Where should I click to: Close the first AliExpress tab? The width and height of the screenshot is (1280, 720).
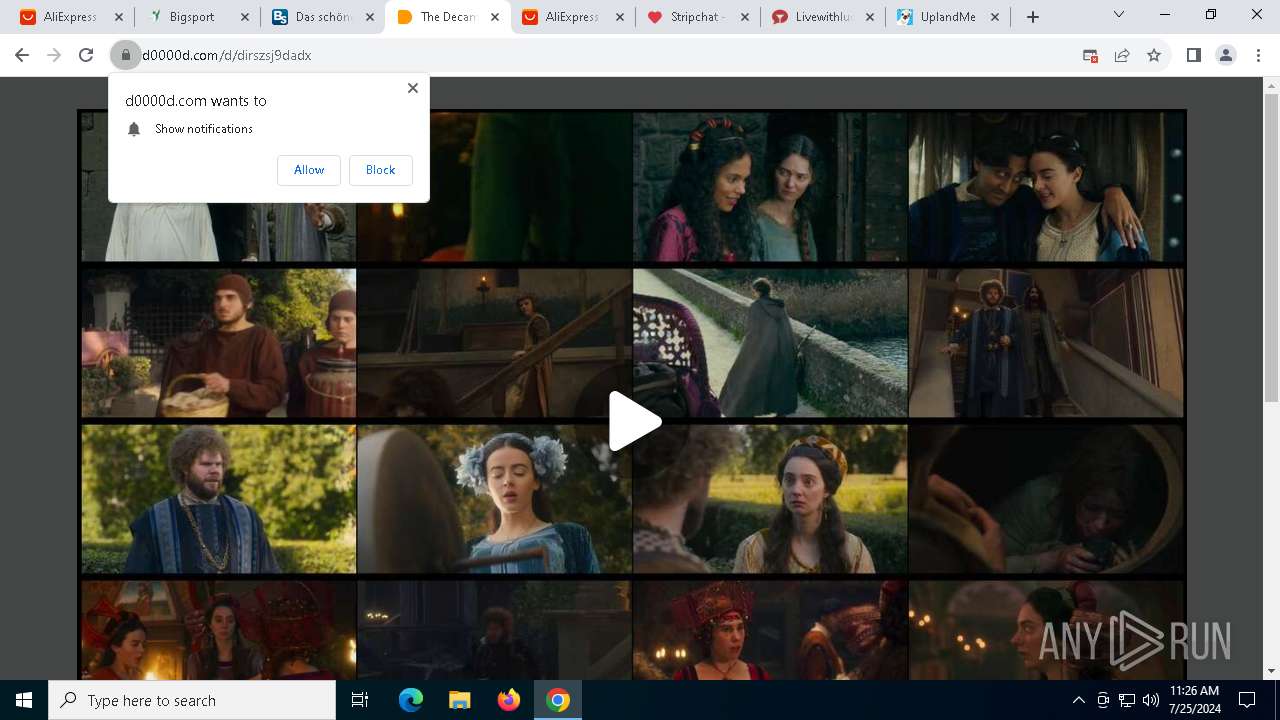pos(119,17)
